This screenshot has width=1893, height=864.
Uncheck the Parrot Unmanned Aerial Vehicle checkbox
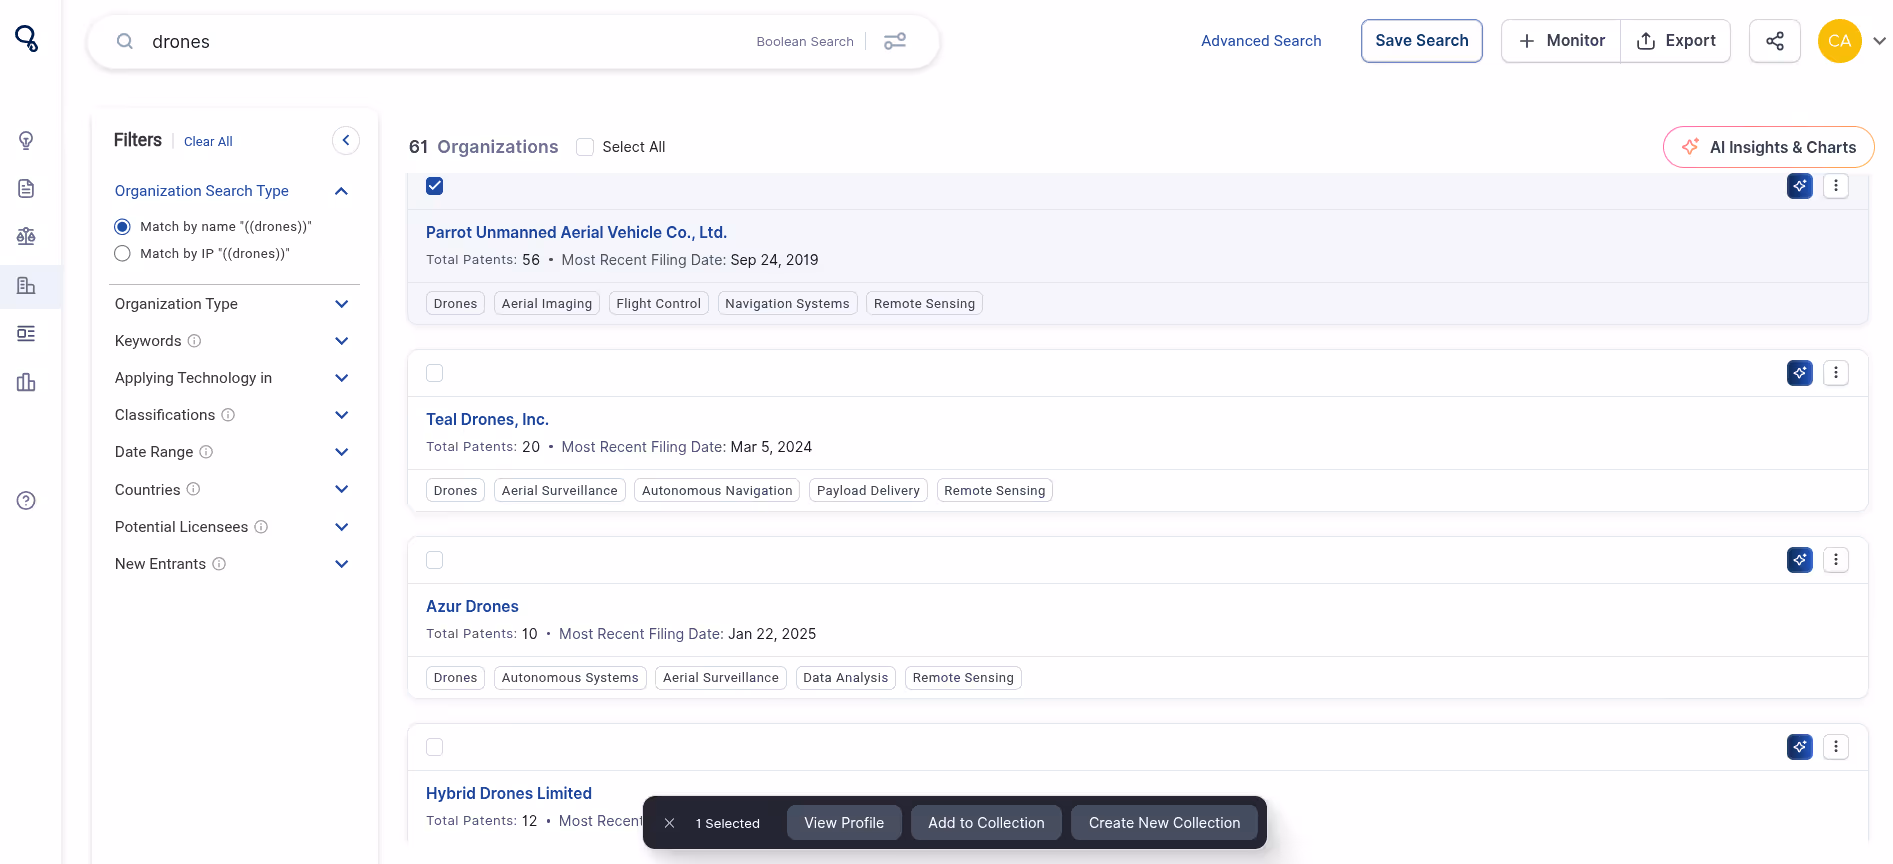click(435, 186)
